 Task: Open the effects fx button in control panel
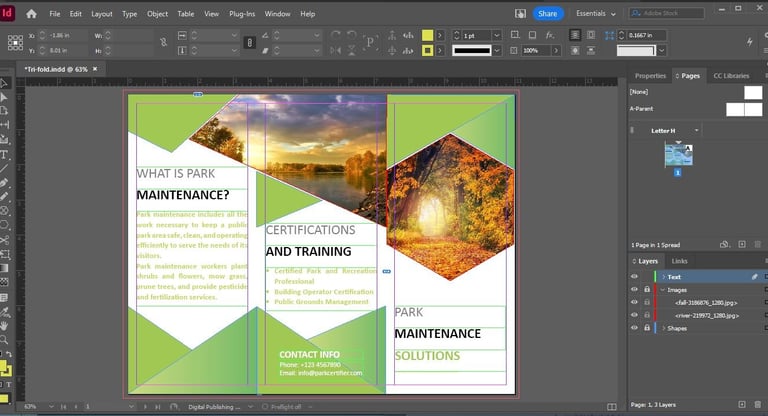point(552,33)
